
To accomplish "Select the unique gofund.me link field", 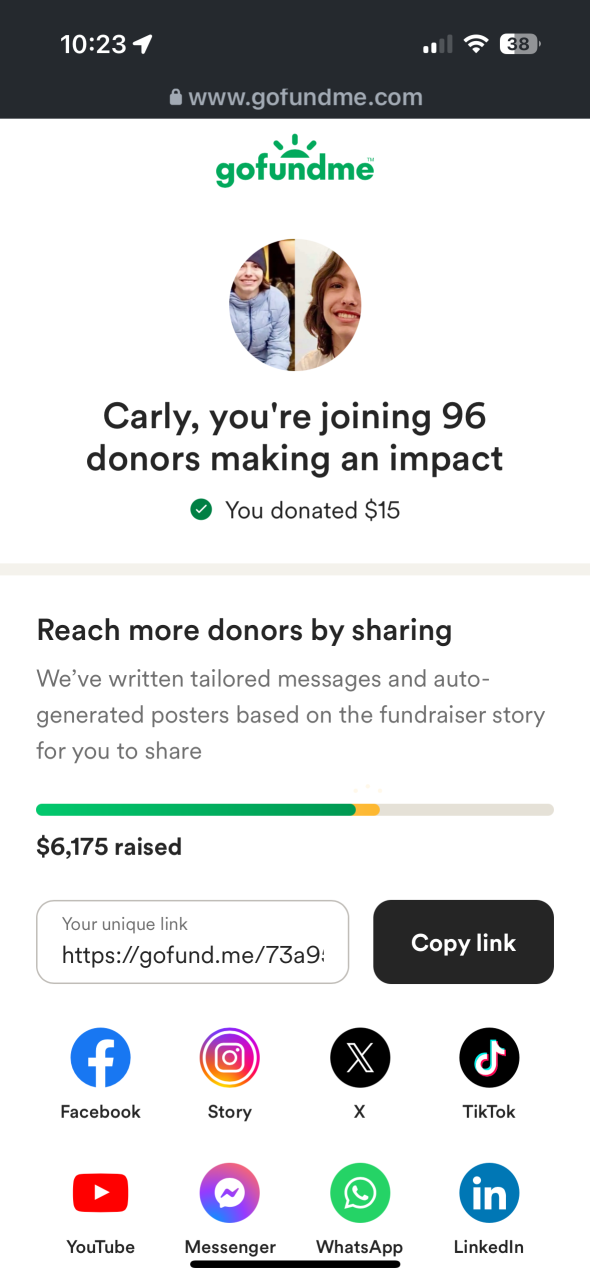I will (193, 942).
